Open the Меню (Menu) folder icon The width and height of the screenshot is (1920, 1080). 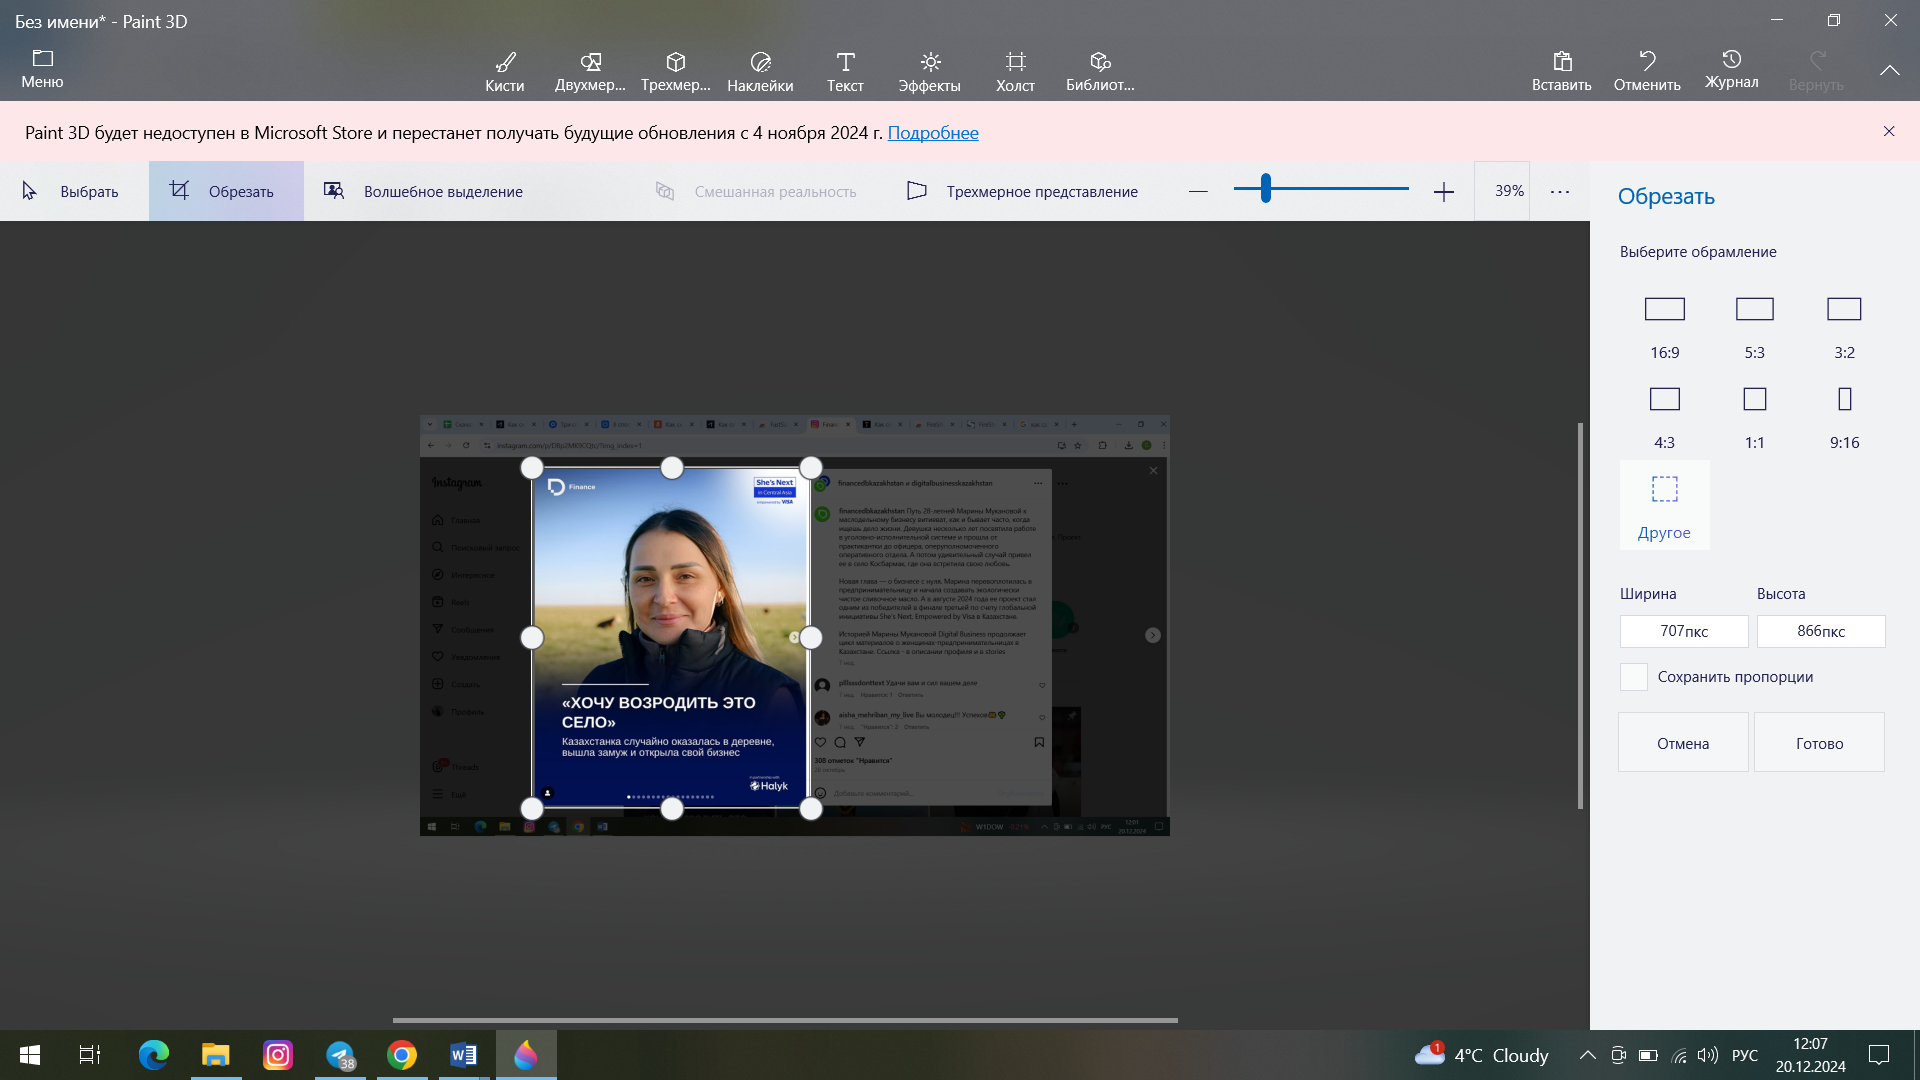[x=42, y=68]
